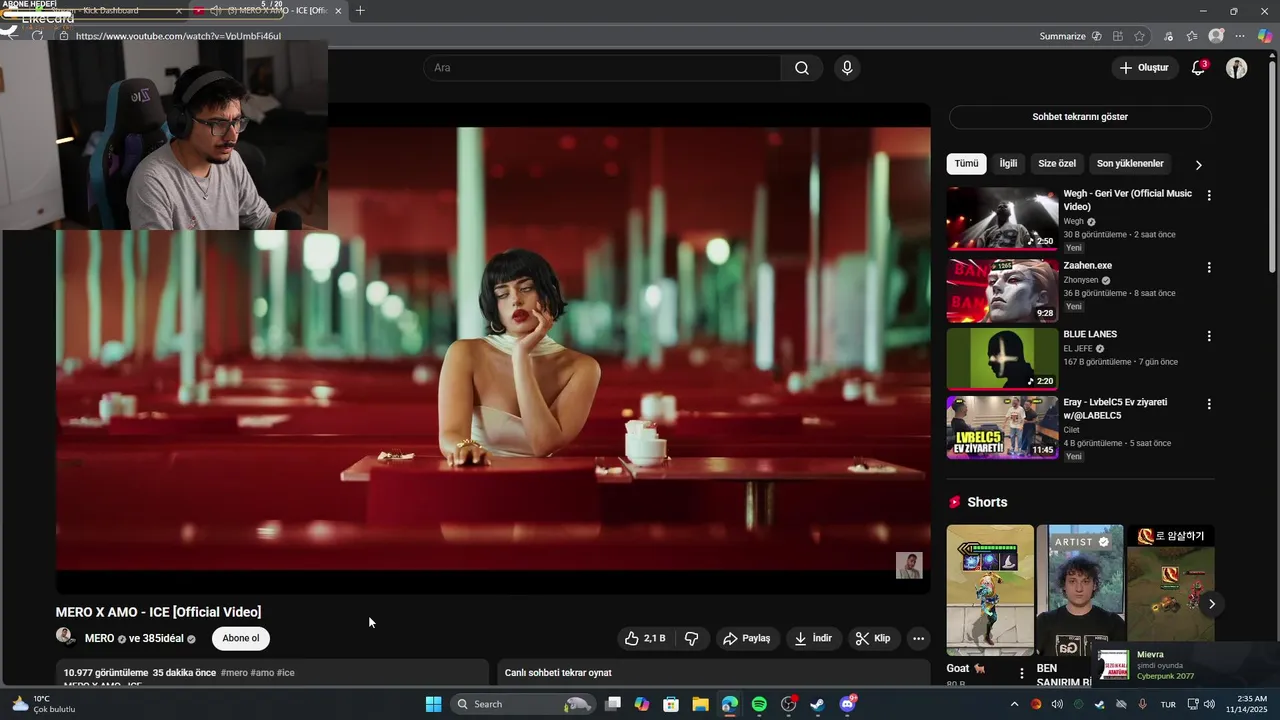Viewport: 1280px width, 720px height.
Task: Open taskbar Copilot app icon
Action: pos(642,704)
